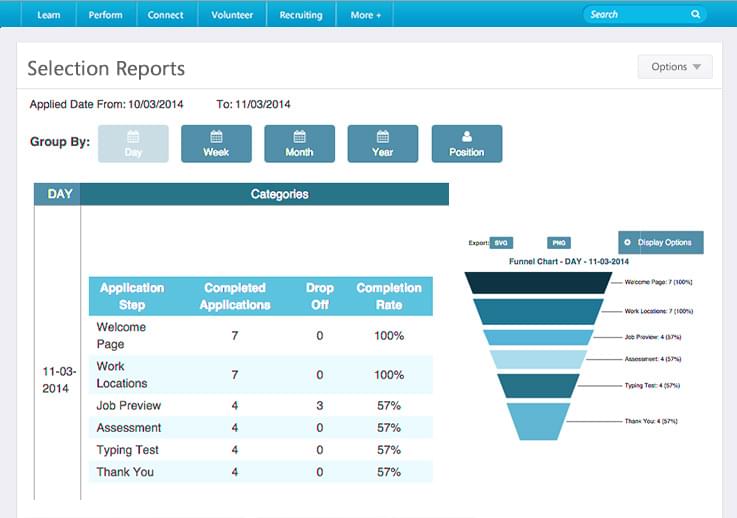Open the Learn menu
The image size is (737, 518).
pyautogui.click(x=48, y=15)
